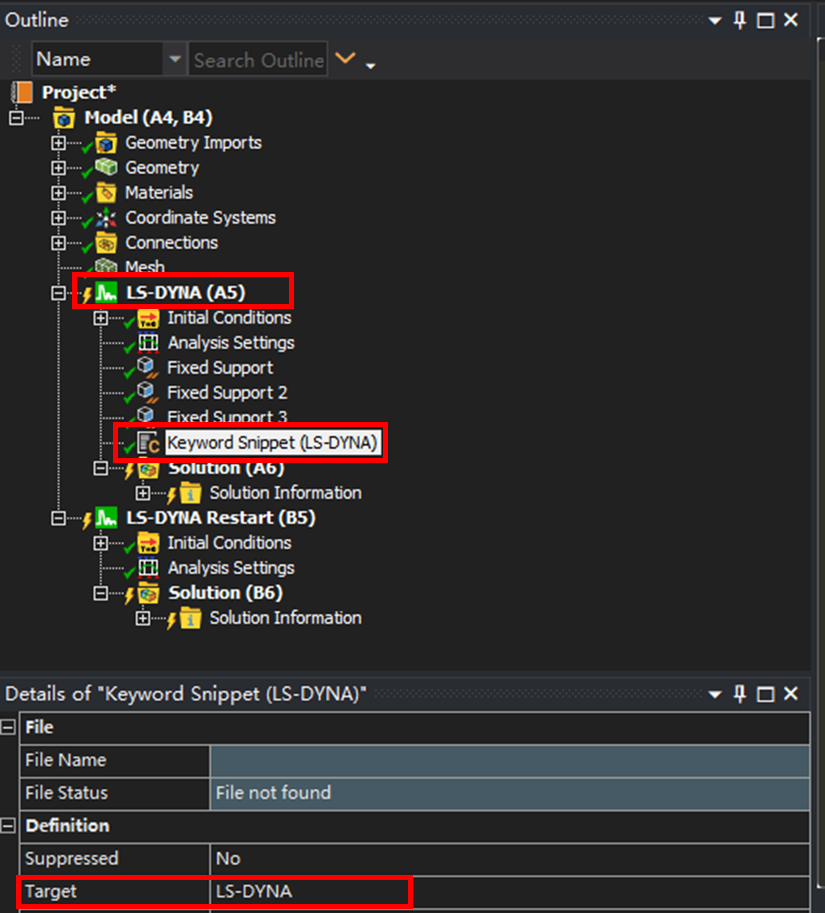Click the Coordinate Systems axes icon

point(106,218)
